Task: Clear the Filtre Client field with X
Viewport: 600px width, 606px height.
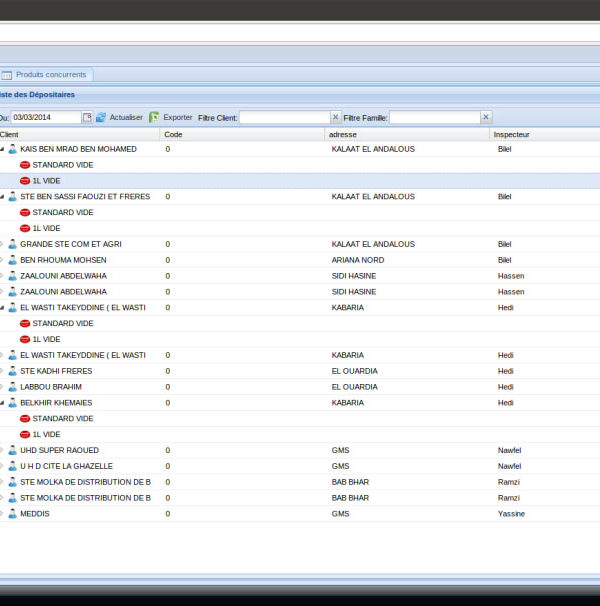Action: pos(335,117)
